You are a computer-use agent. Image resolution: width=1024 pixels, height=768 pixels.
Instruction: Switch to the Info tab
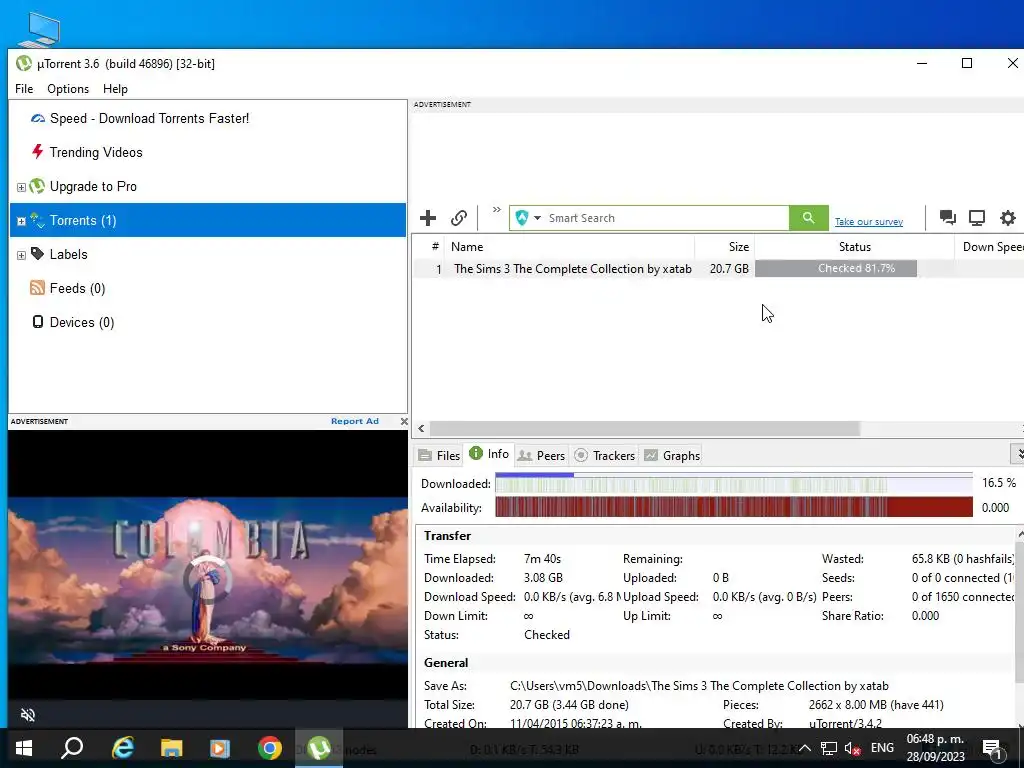coord(489,454)
